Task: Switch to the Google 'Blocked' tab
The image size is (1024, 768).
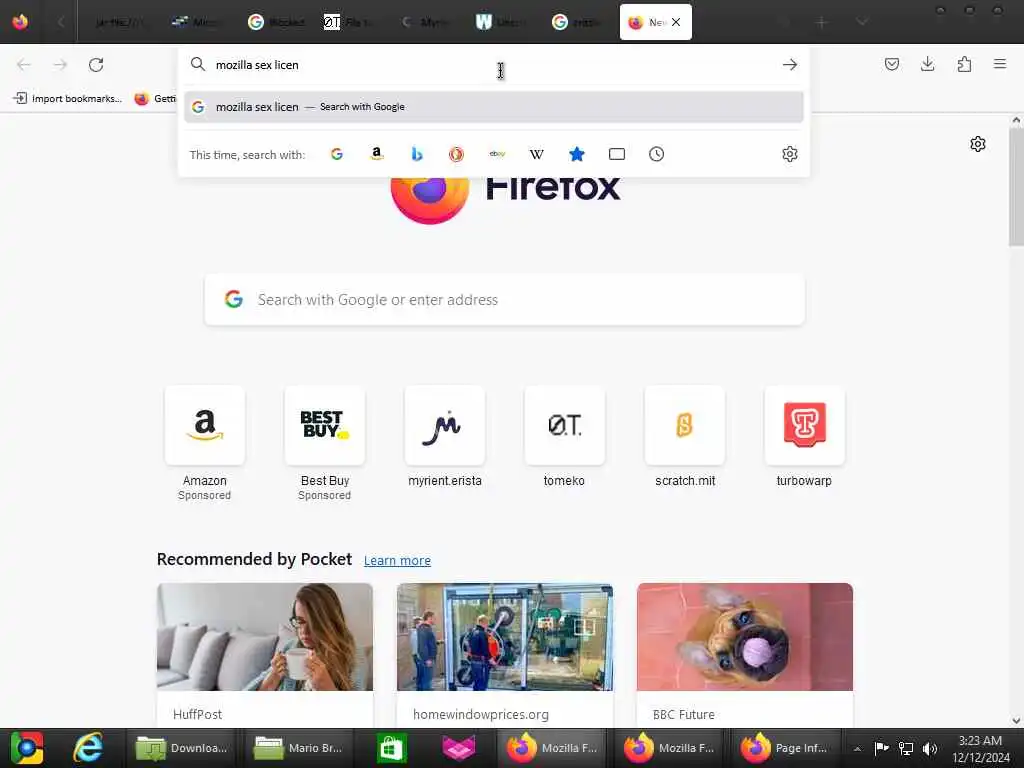Action: click(277, 22)
